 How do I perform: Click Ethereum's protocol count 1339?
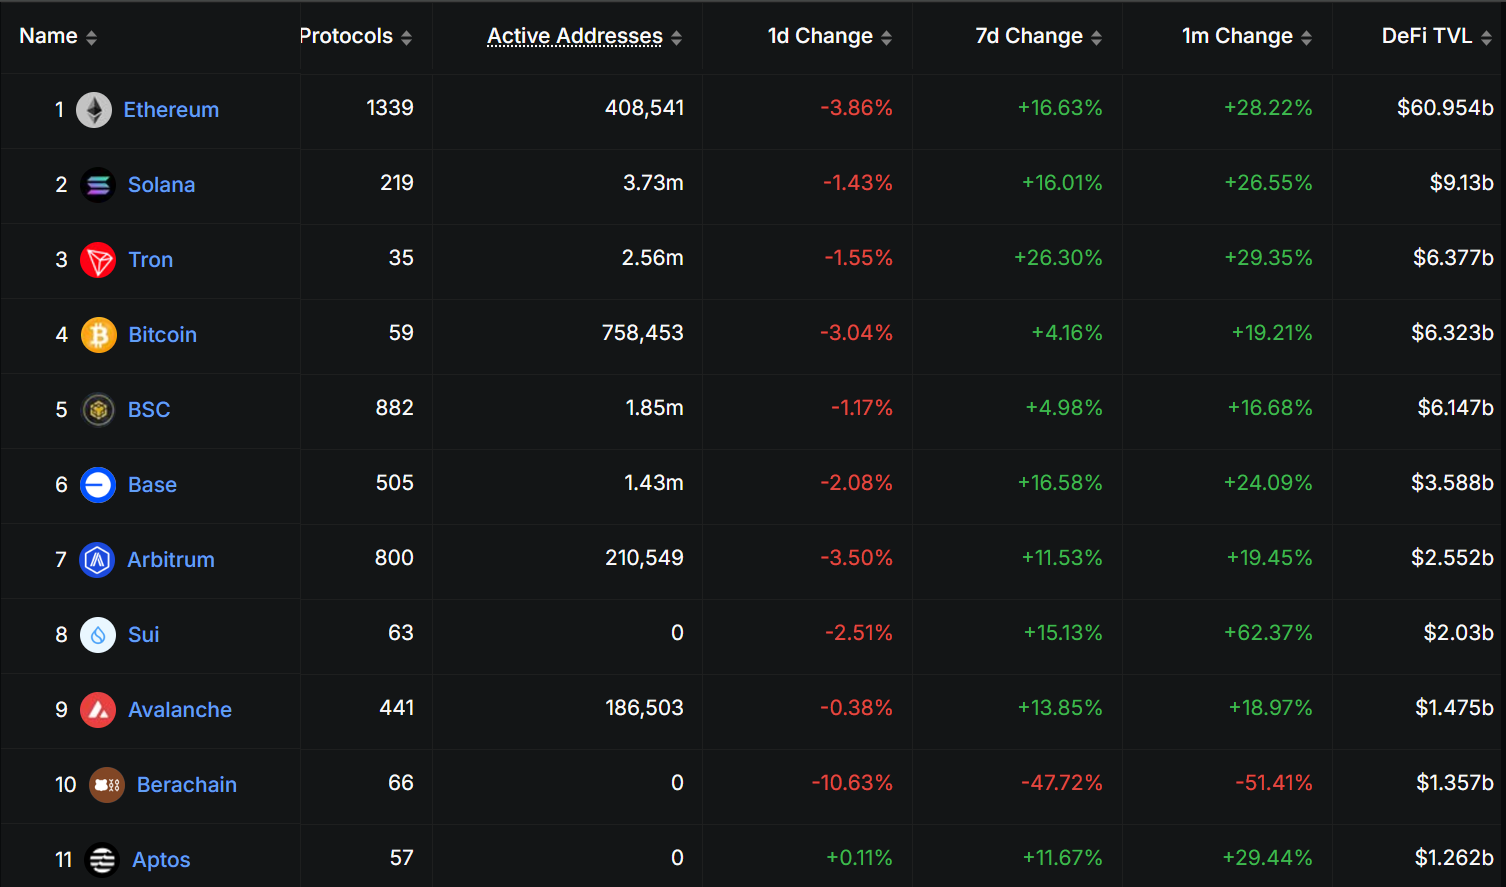coord(390,108)
